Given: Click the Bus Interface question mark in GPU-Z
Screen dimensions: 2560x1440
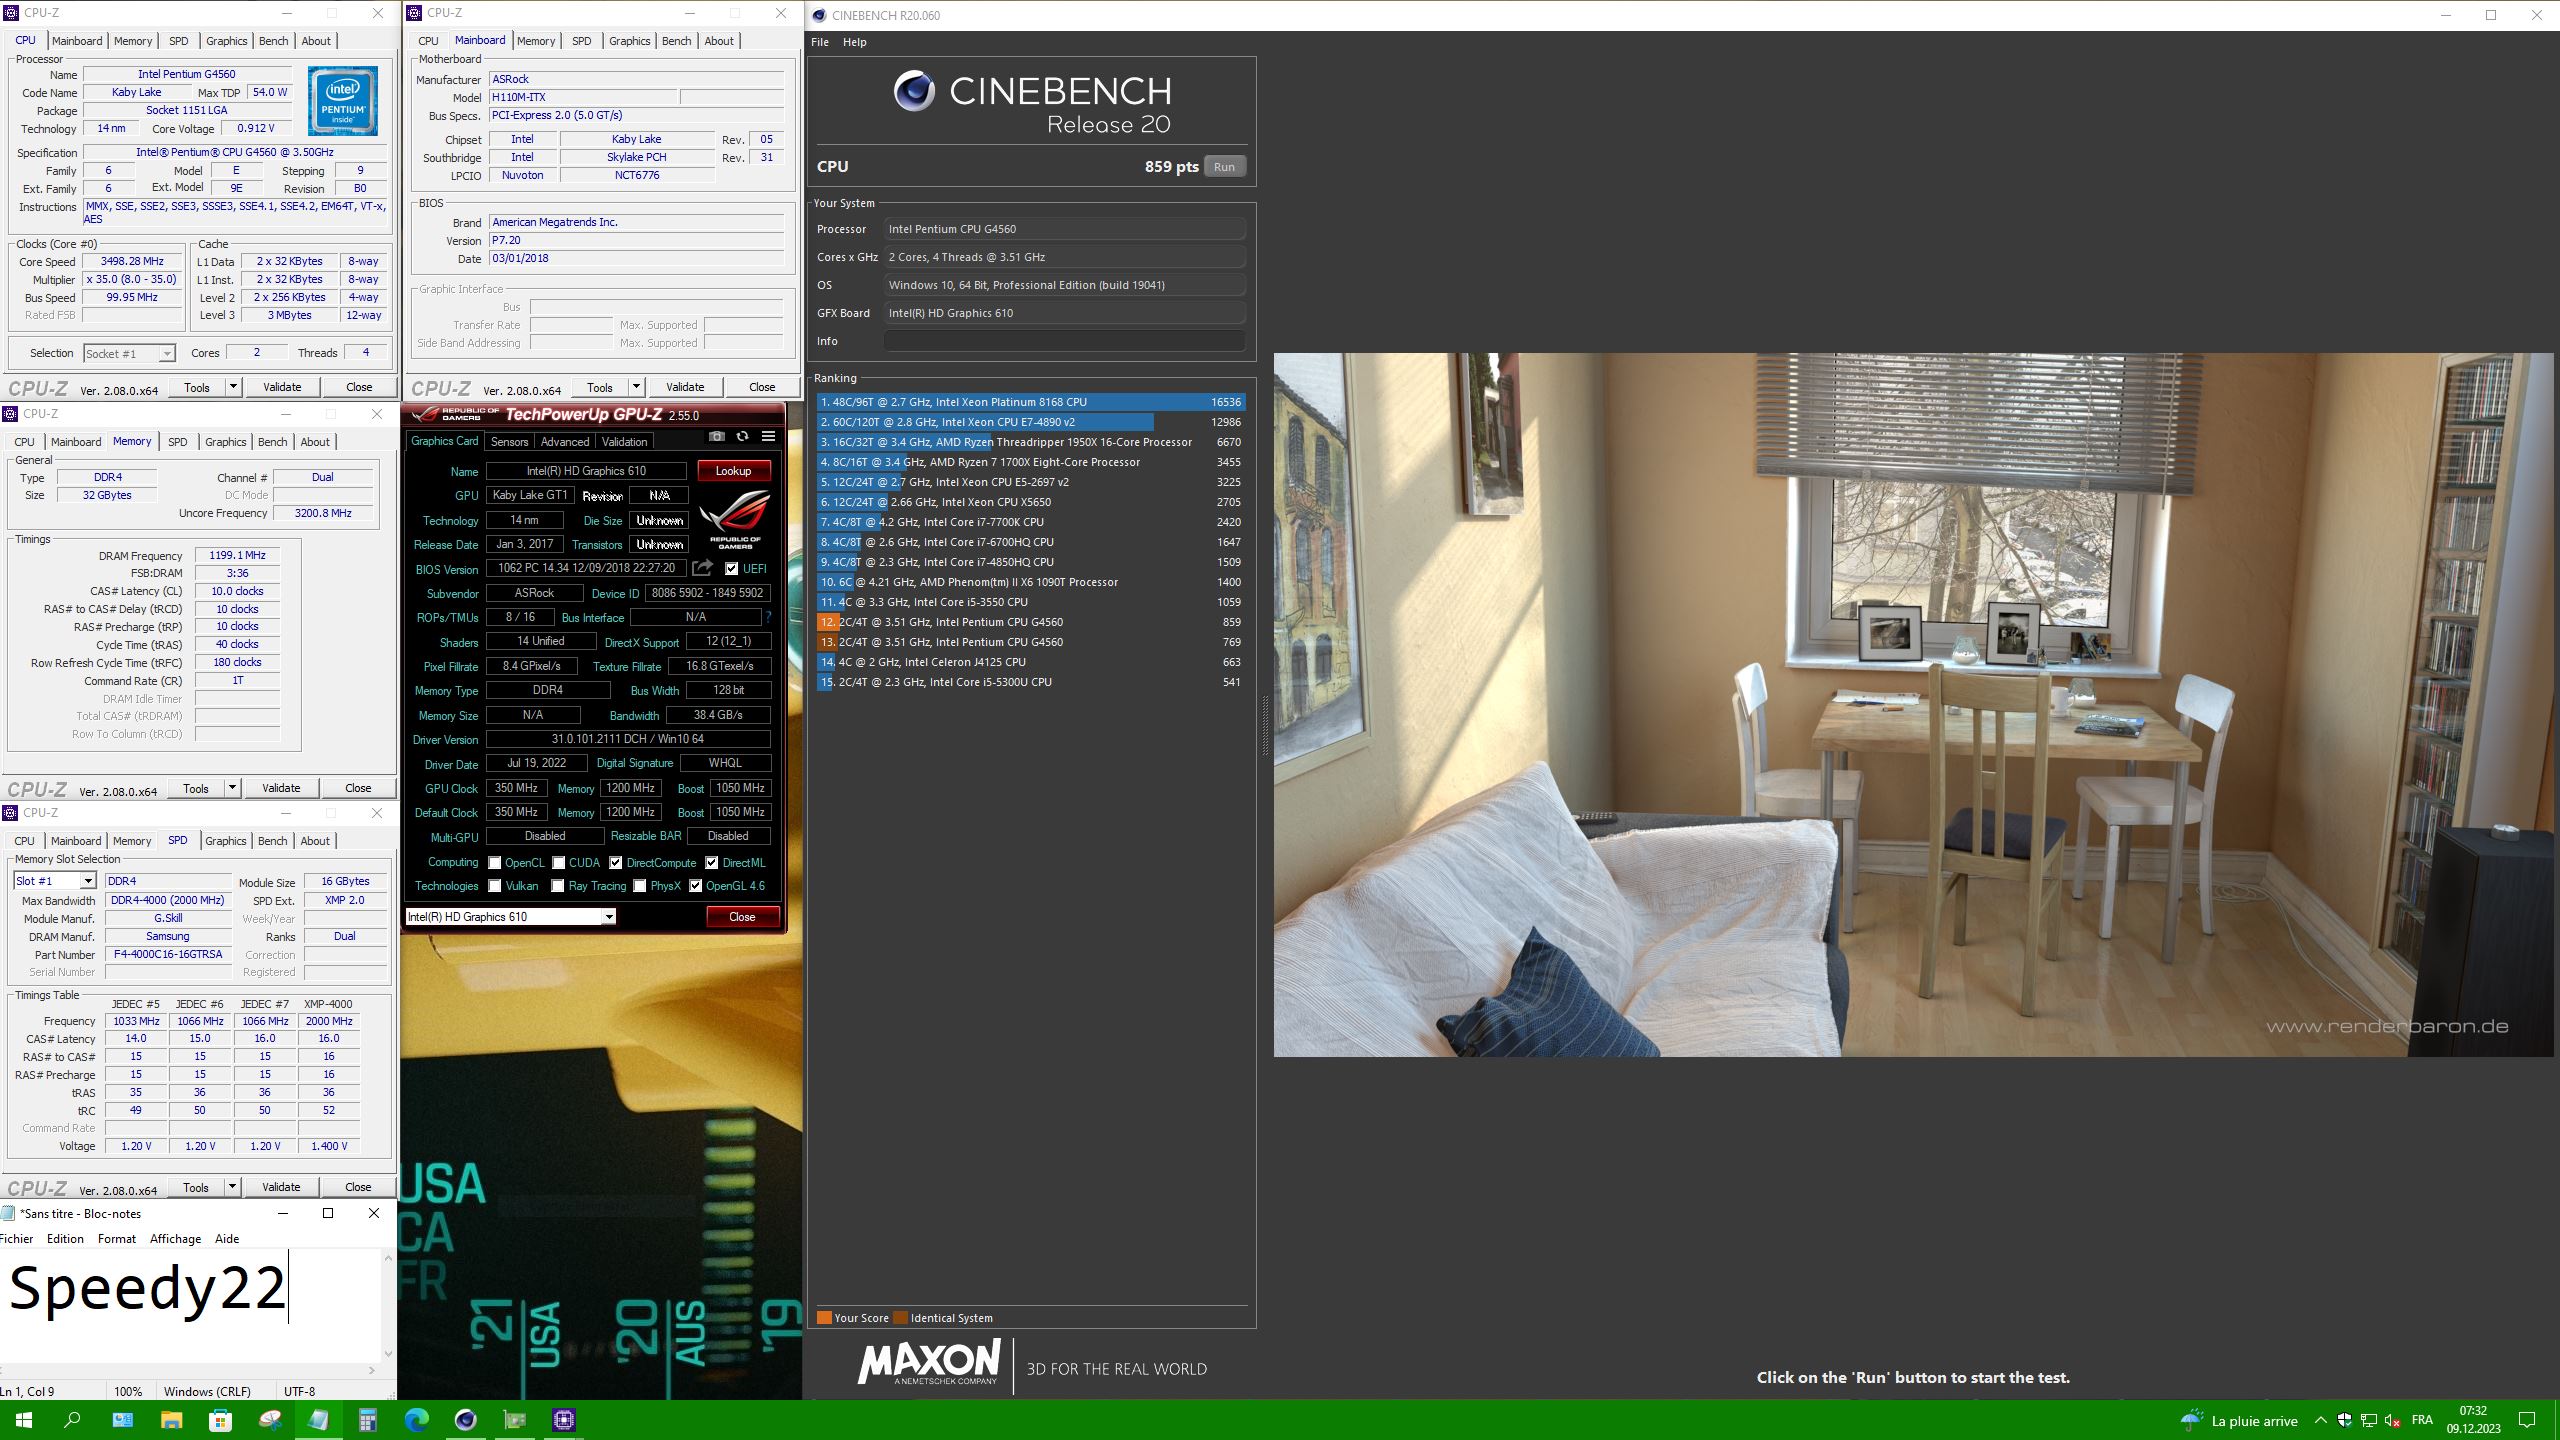Looking at the screenshot, I should [x=768, y=618].
